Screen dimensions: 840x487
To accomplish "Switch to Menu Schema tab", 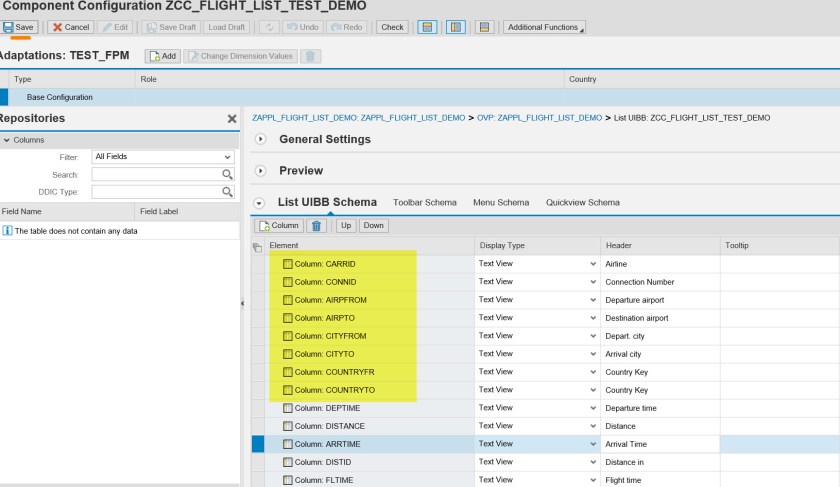I will point(501,203).
